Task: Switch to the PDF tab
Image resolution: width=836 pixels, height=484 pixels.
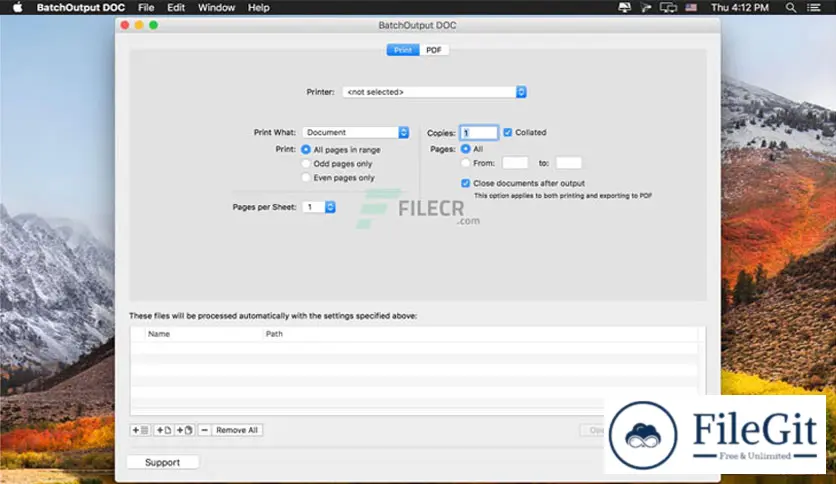Action: coord(433,50)
